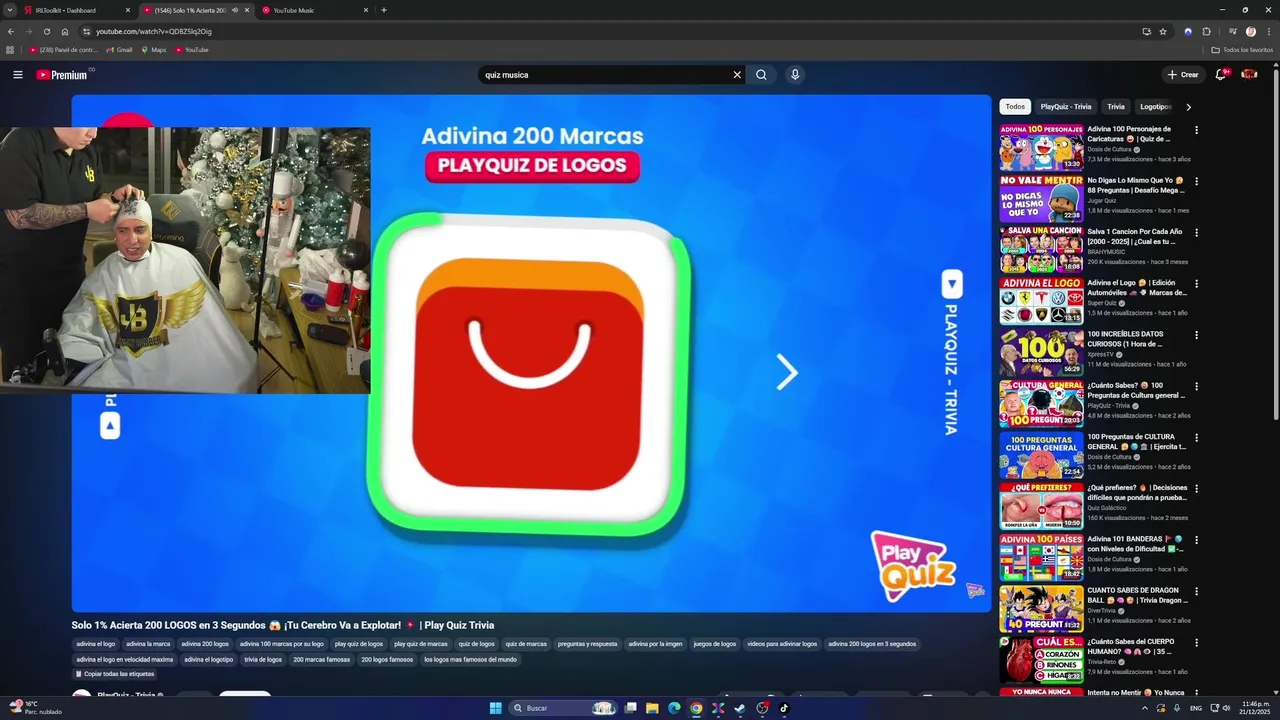Open Steam from taskbar

point(740,708)
